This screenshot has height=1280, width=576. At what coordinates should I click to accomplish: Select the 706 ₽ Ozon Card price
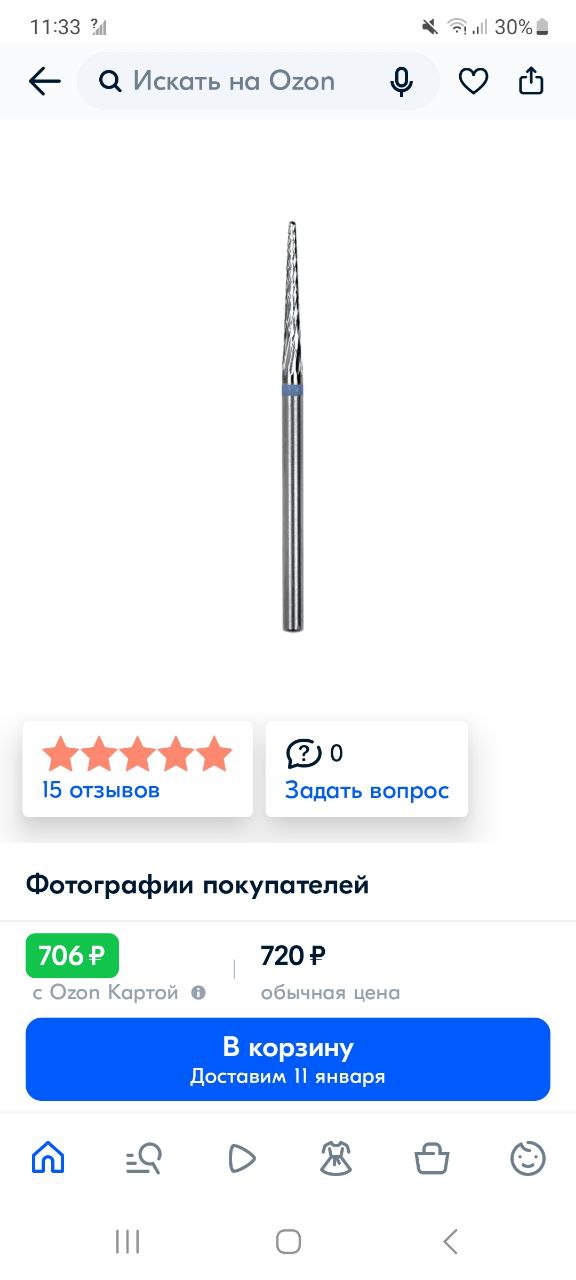click(x=72, y=955)
